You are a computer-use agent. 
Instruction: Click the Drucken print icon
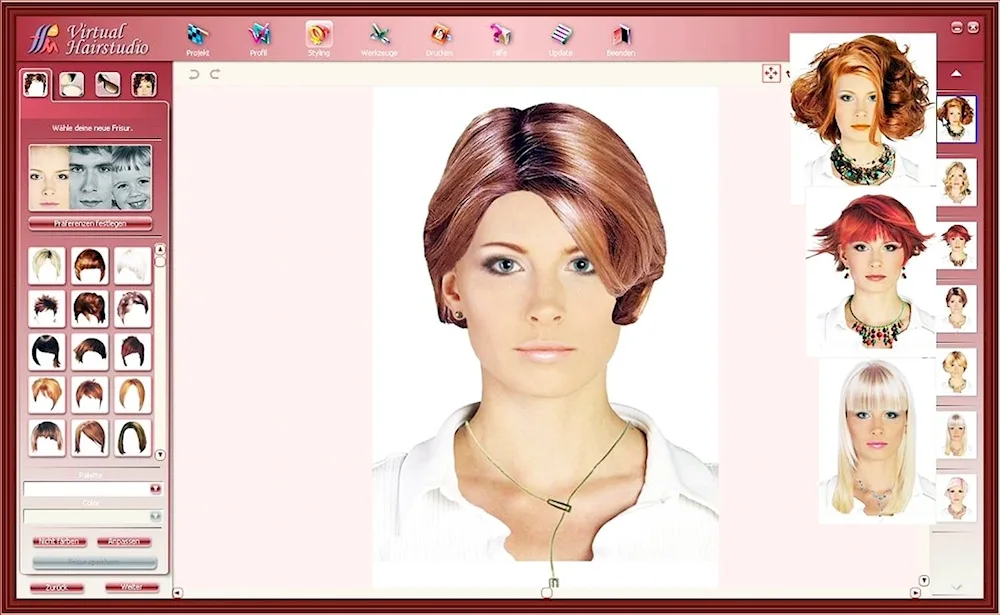[440, 37]
